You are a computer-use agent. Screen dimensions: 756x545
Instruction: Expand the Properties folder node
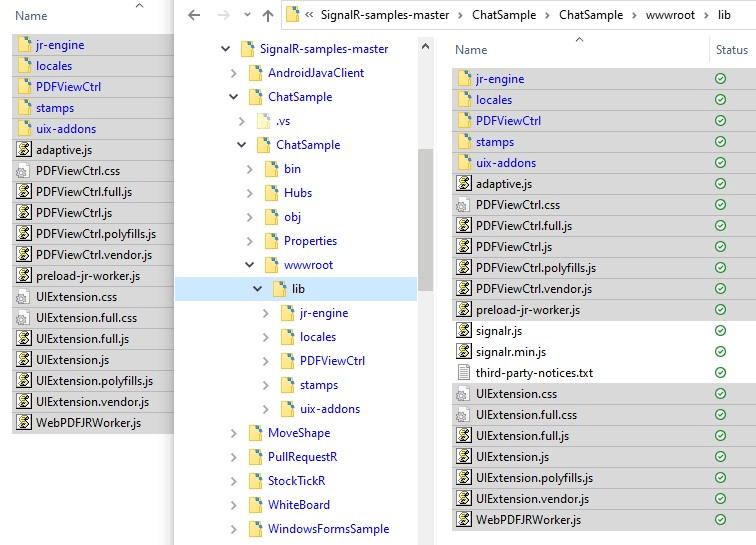pos(249,241)
